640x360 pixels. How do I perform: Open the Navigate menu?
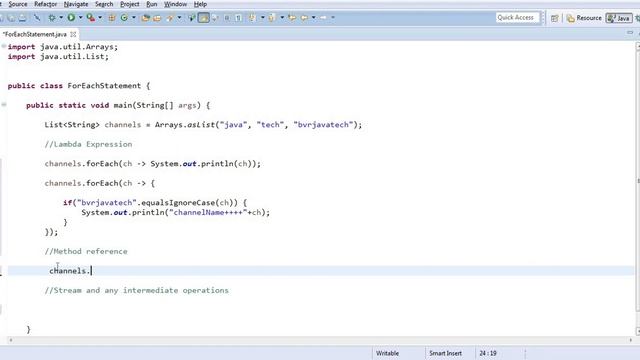(x=76, y=4)
